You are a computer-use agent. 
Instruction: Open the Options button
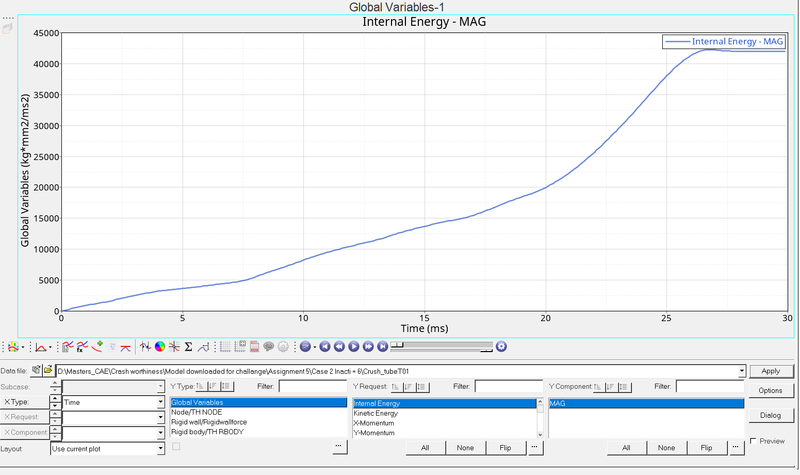pyautogui.click(x=770, y=390)
